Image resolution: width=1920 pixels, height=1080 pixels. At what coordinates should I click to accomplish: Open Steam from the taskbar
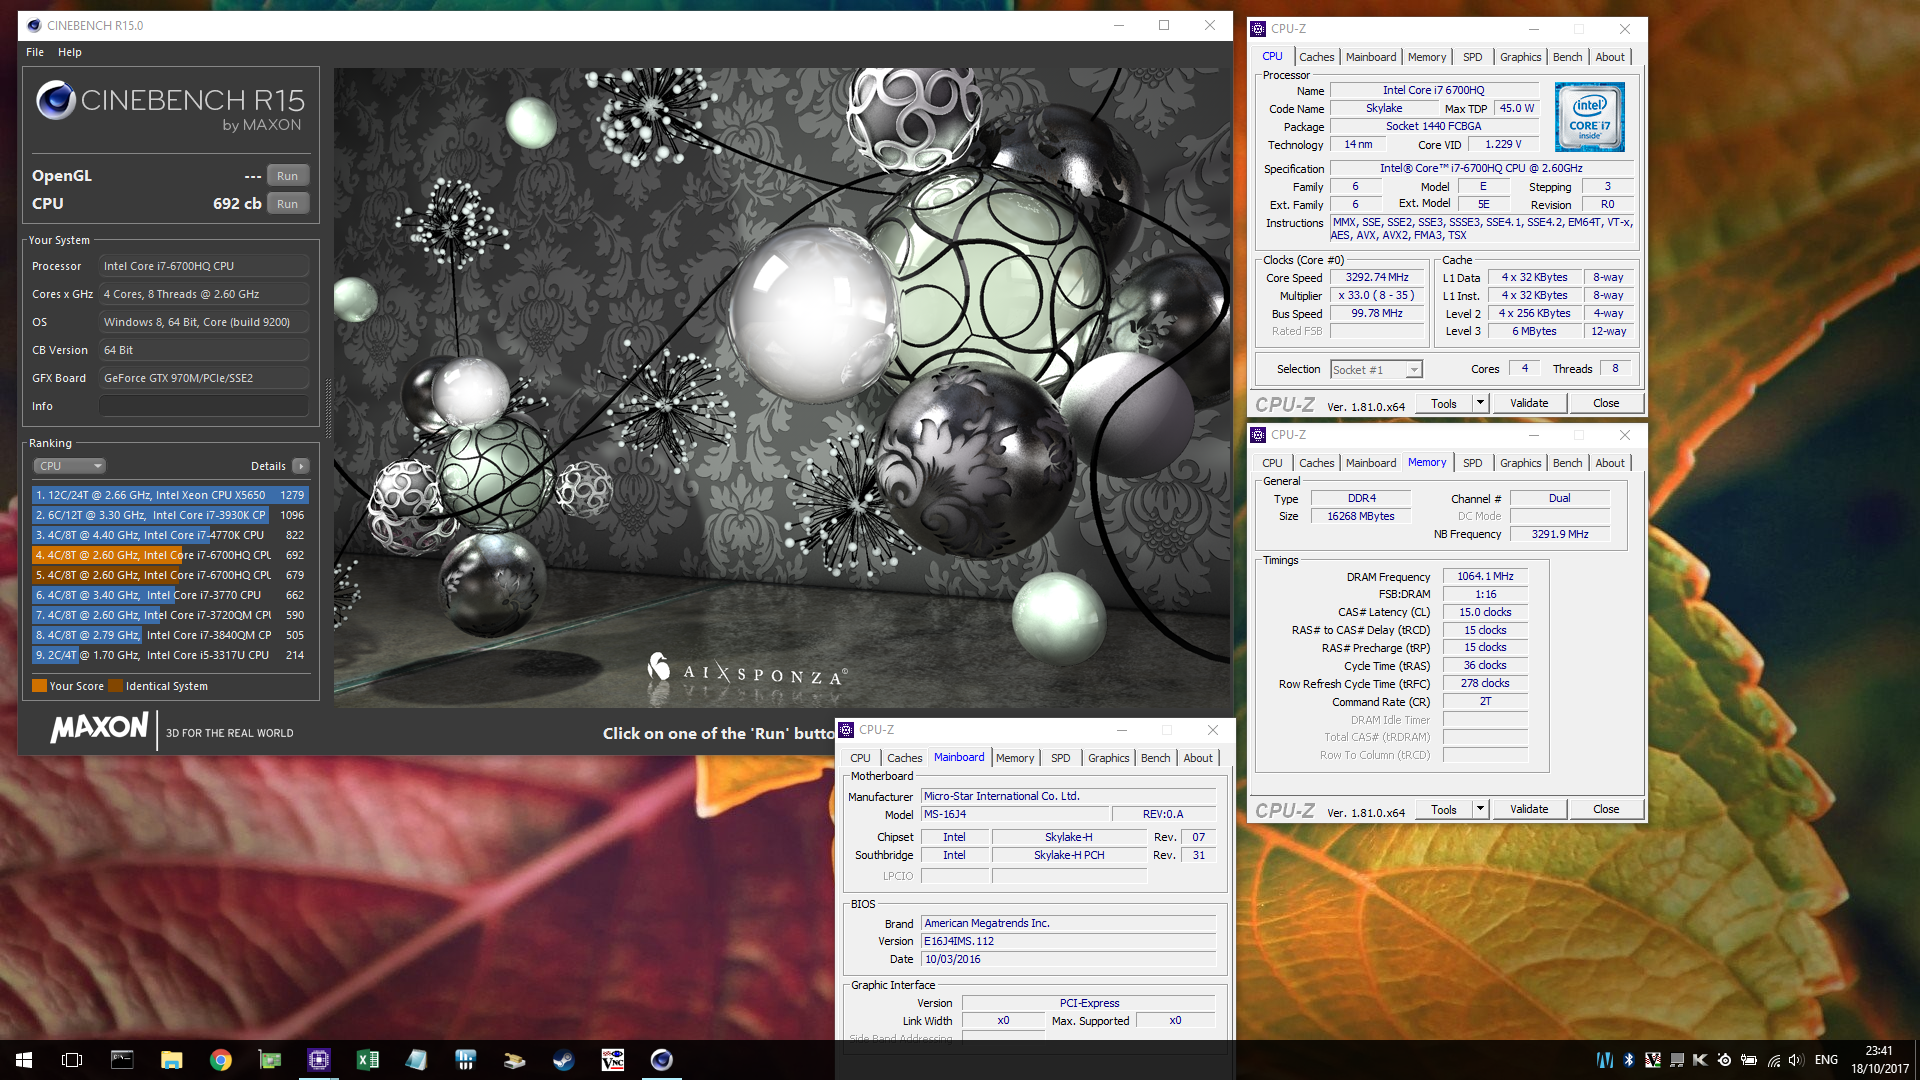click(564, 1060)
